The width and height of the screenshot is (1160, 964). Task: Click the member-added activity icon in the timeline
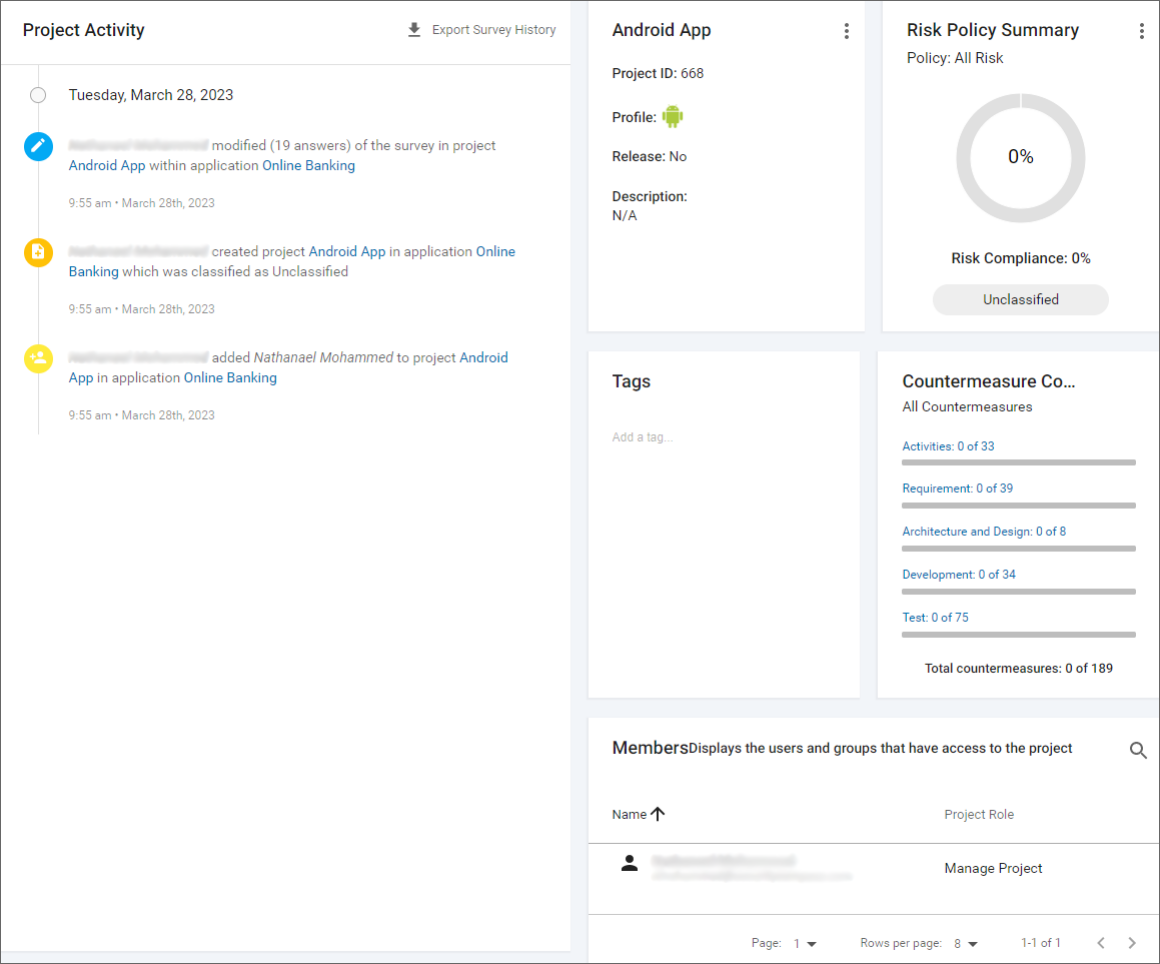[38, 358]
